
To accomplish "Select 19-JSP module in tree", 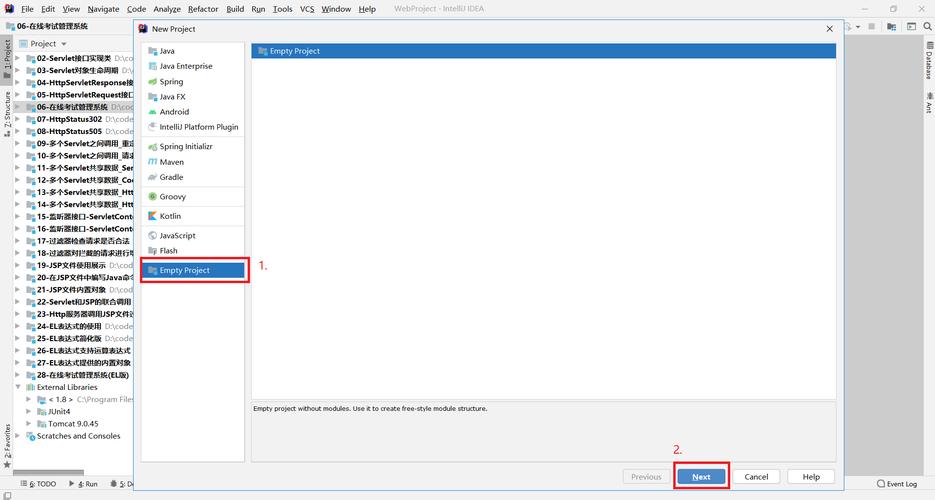I will pyautogui.click(x=73, y=265).
